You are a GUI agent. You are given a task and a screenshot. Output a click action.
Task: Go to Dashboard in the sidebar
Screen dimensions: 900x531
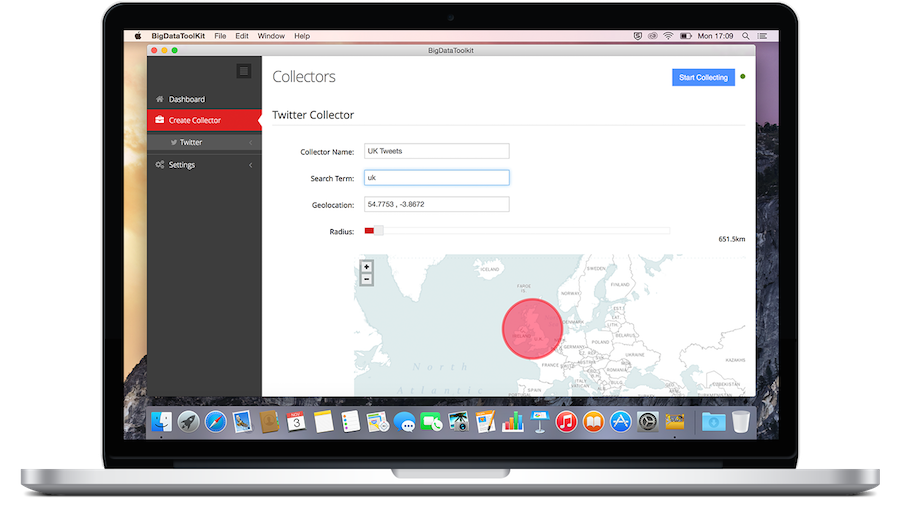coord(204,99)
